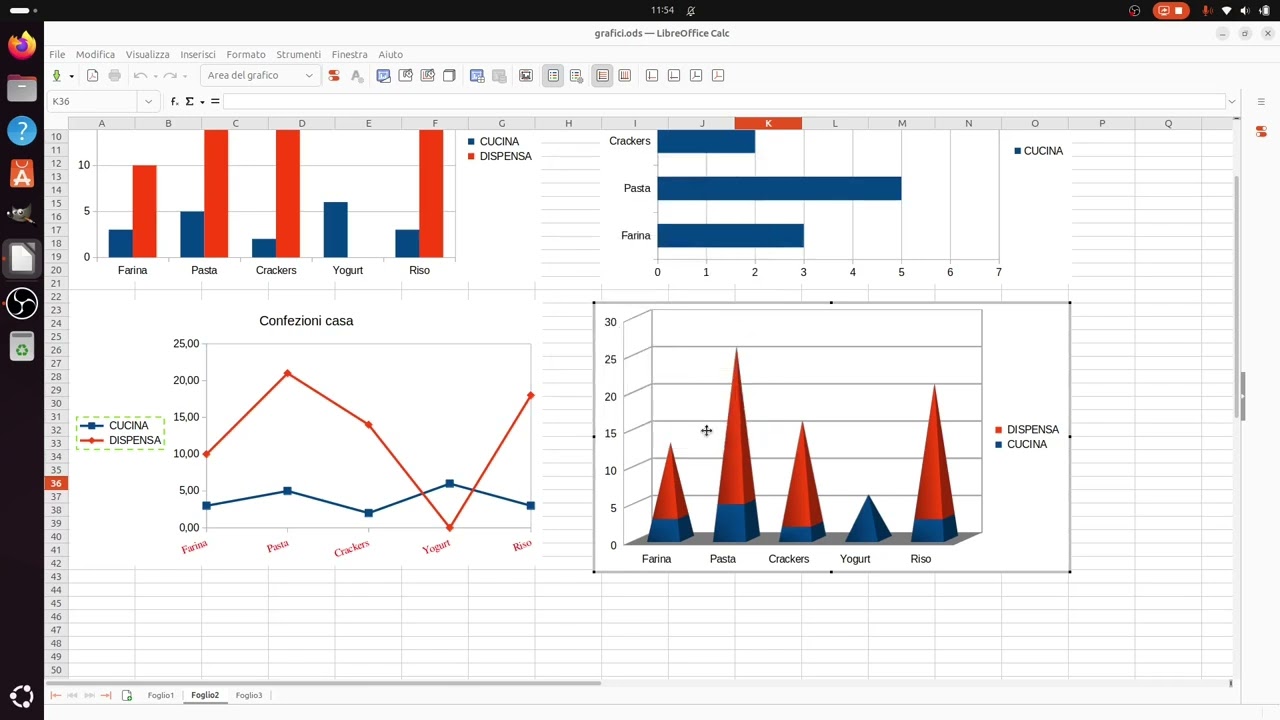
Task: Export directly as PDF icon
Action: tap(93, 75)
